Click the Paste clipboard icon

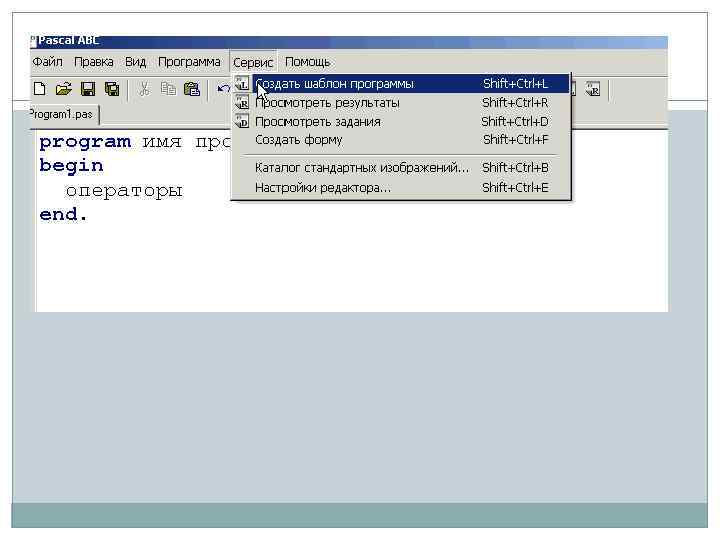click(192, 89)
